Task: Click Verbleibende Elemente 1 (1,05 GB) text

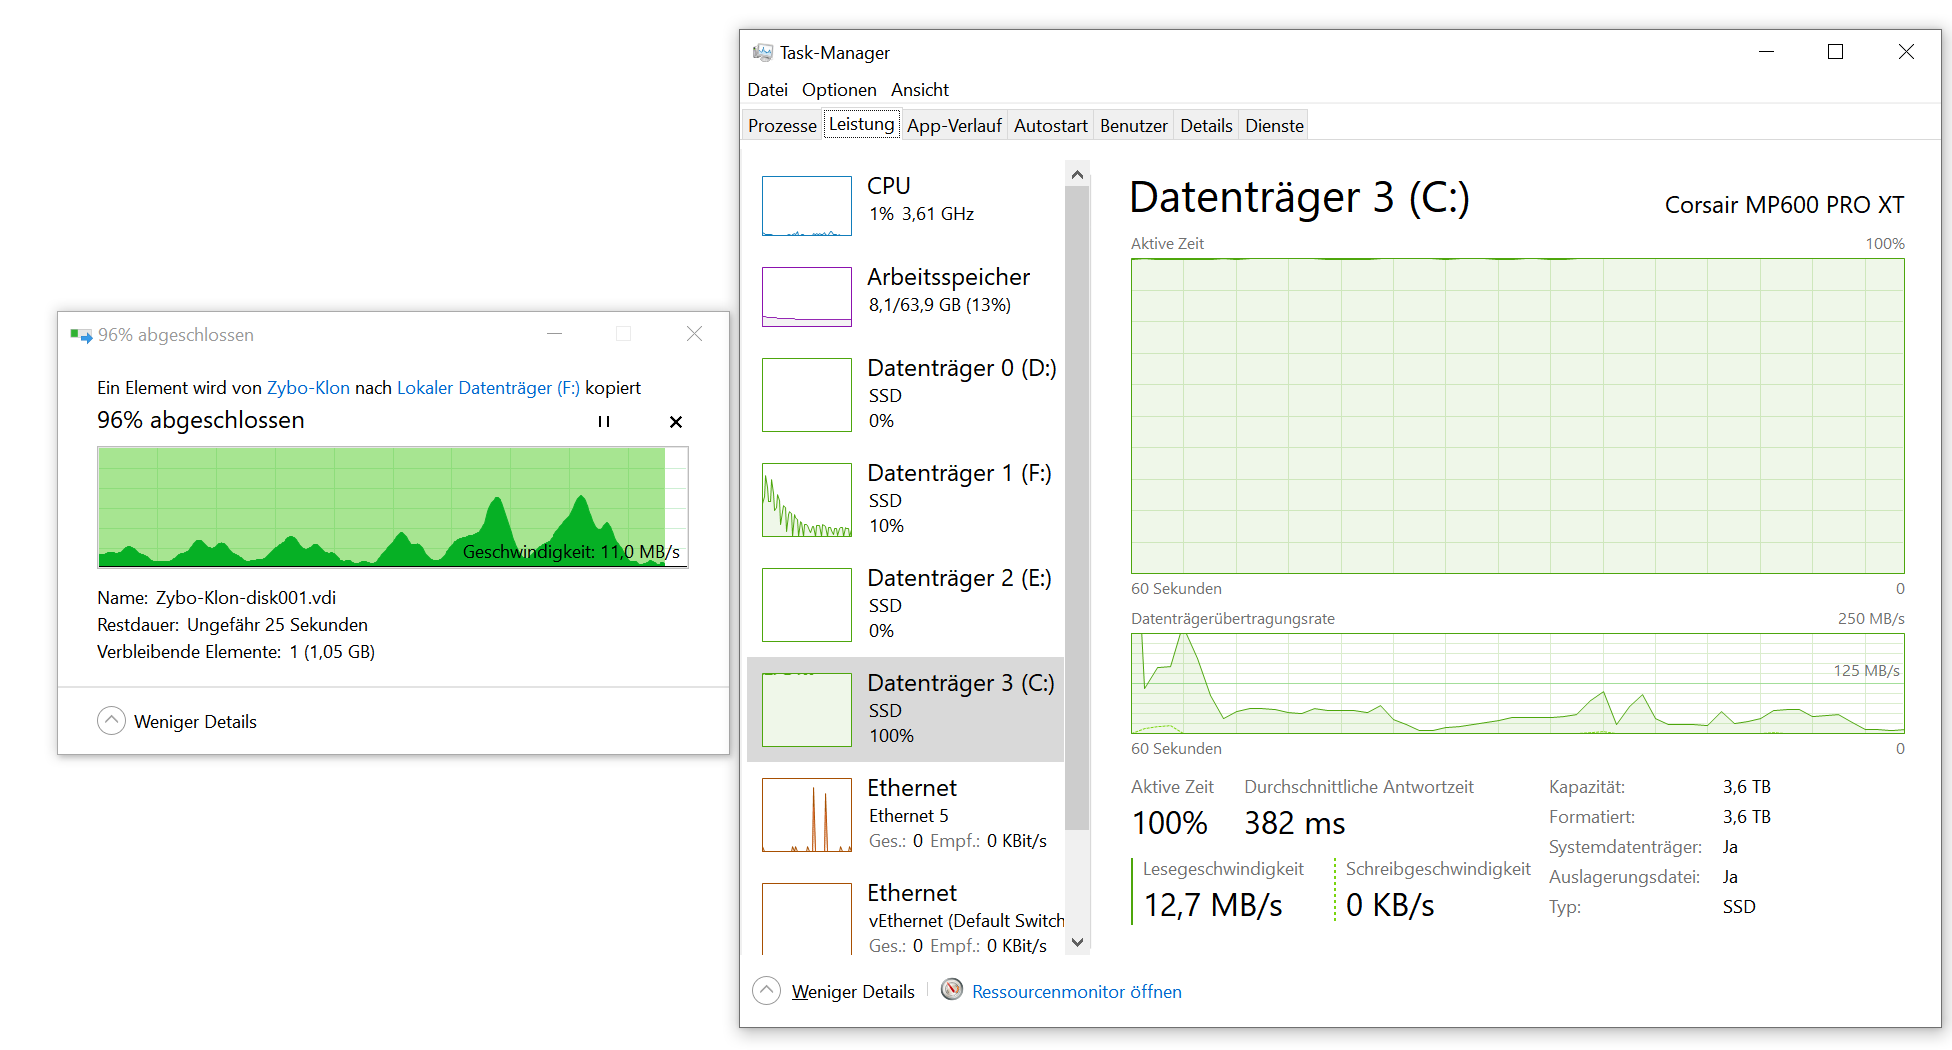Action: [x=236, y=652]
